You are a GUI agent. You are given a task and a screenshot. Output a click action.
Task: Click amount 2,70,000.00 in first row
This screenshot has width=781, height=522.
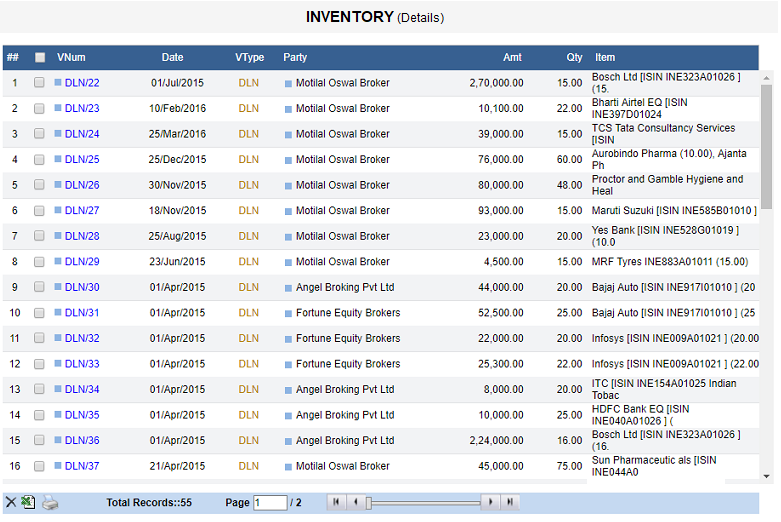pyautogui.click(x=496, y=83)
